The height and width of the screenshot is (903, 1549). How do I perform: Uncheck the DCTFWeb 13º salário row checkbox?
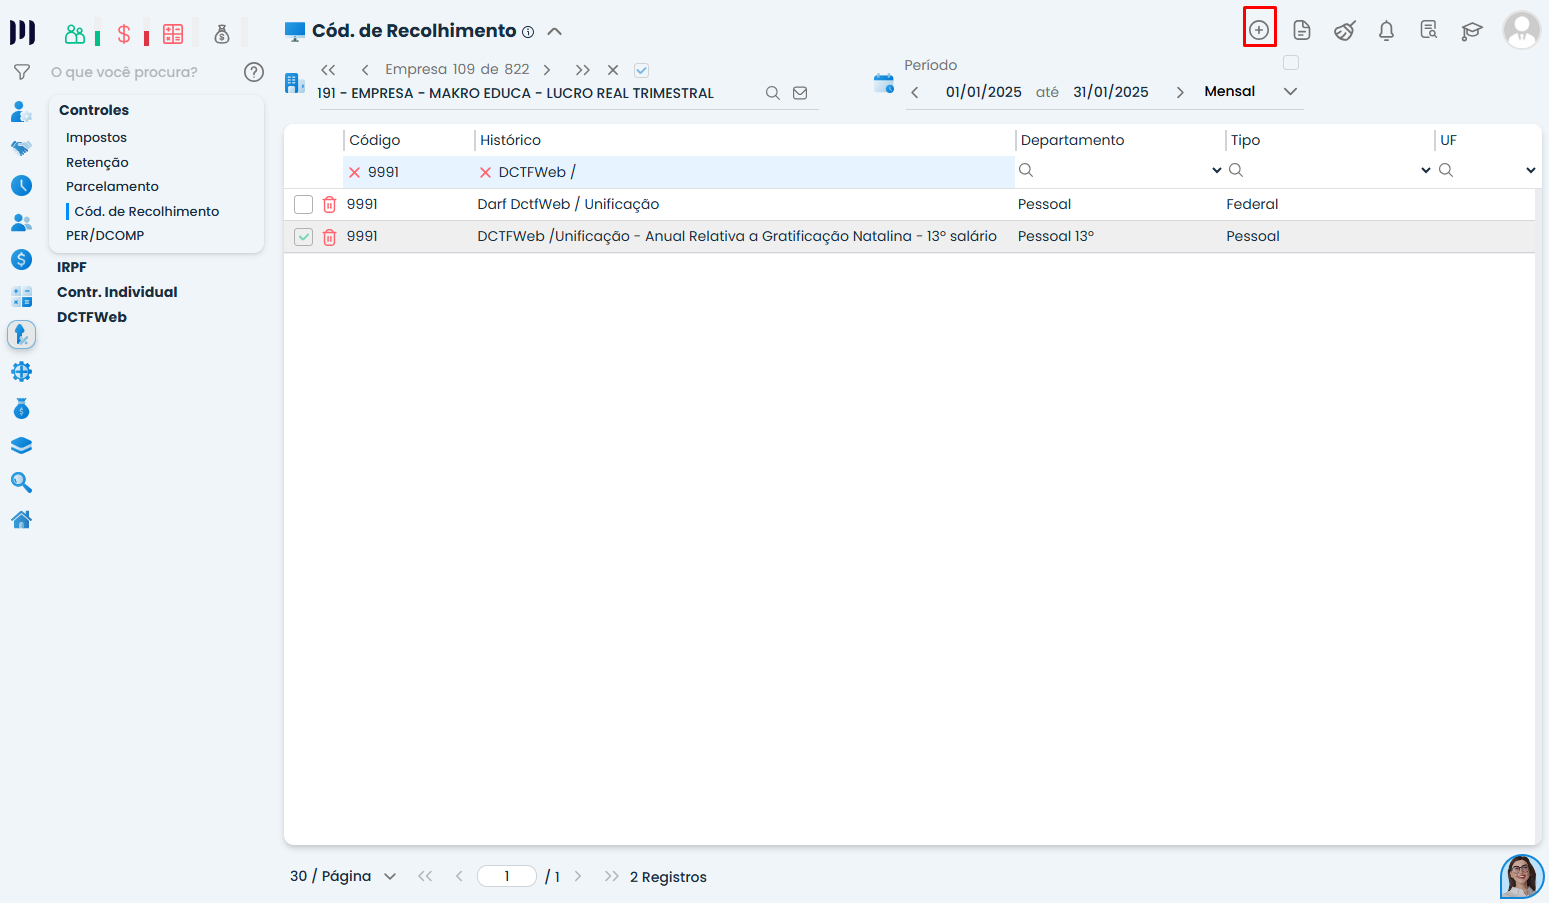304,237
